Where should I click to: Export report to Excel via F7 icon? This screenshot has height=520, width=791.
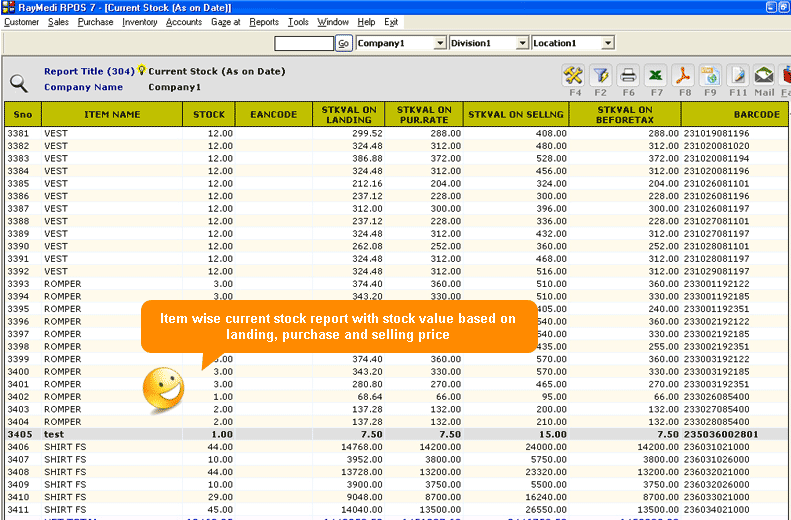(x=656, y=75)
